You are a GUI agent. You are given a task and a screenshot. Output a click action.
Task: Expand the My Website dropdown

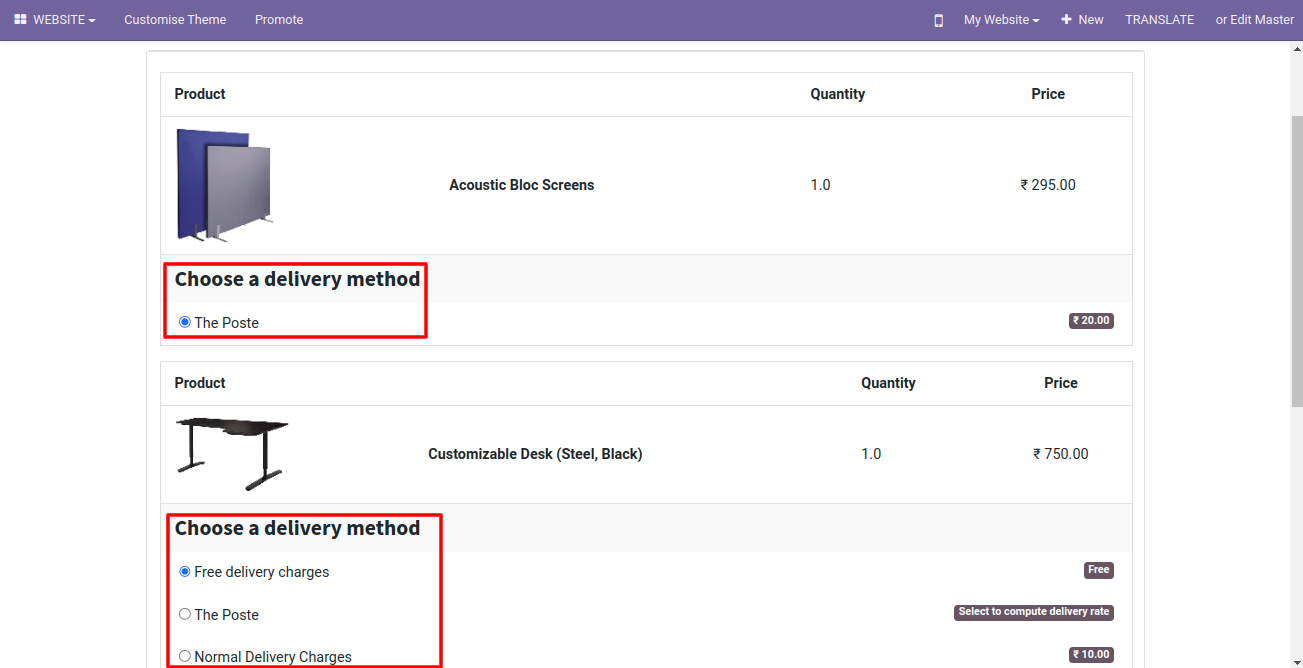click(1001, 20)
